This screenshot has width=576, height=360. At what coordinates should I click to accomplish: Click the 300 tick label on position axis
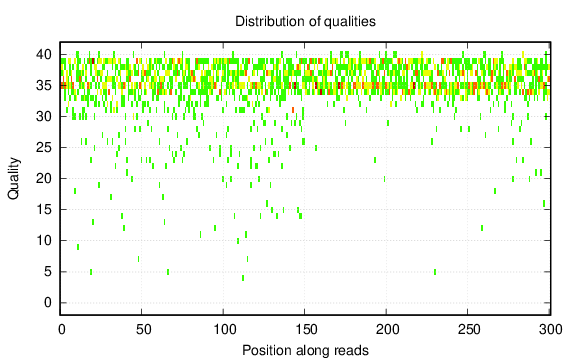[x=550, y=329]
